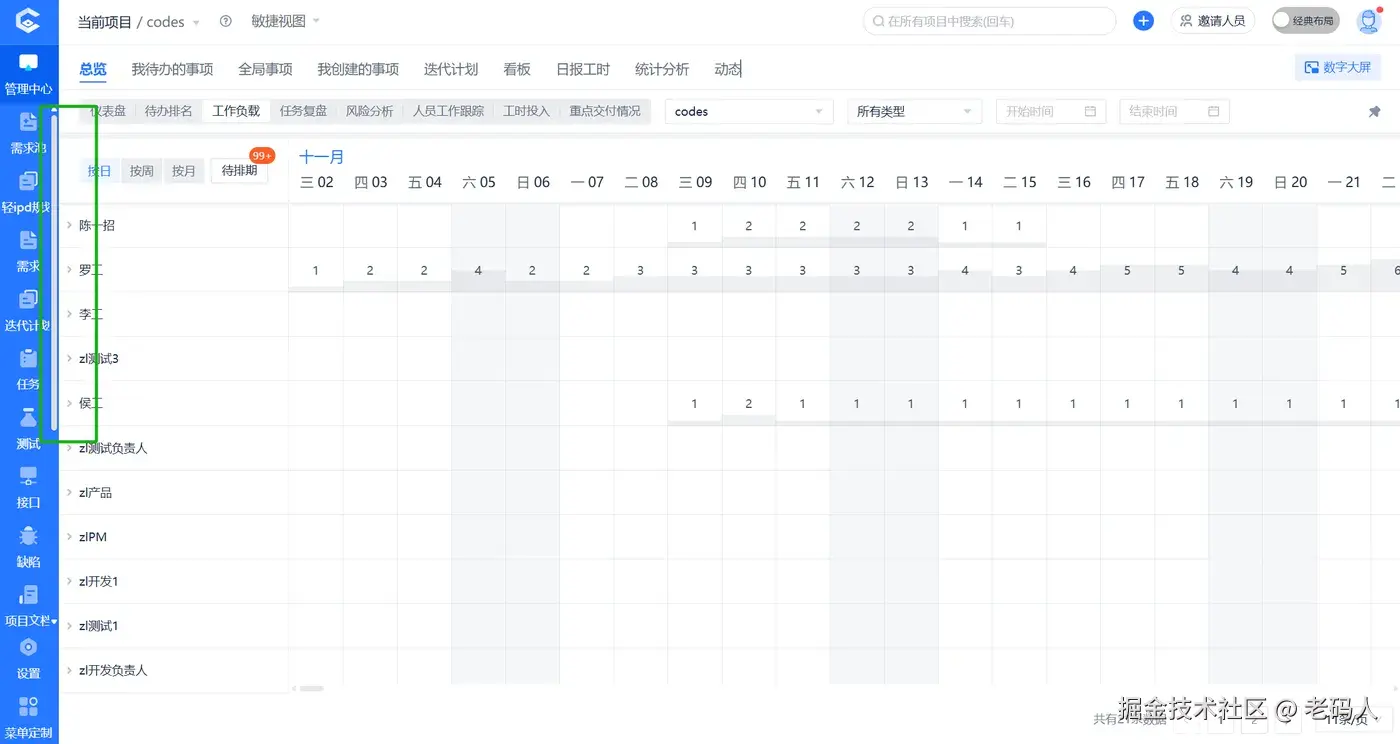Image resolution: width=1400 pixels, height=744 pixels.
Task: Expand the zl产品 row
Action: pyautogui.click(x=69, y=492)
